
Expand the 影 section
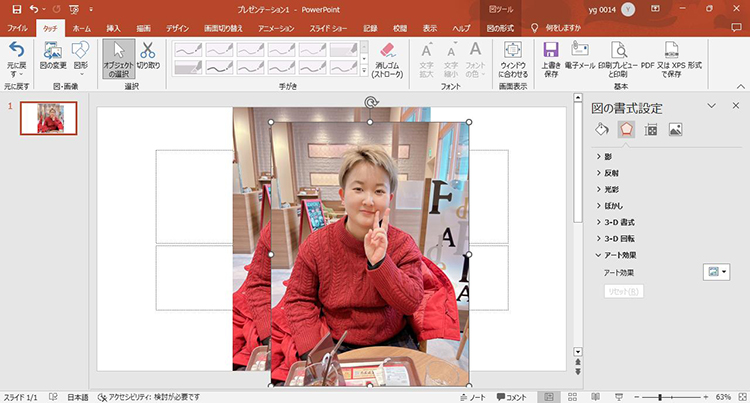click(607, 157)
